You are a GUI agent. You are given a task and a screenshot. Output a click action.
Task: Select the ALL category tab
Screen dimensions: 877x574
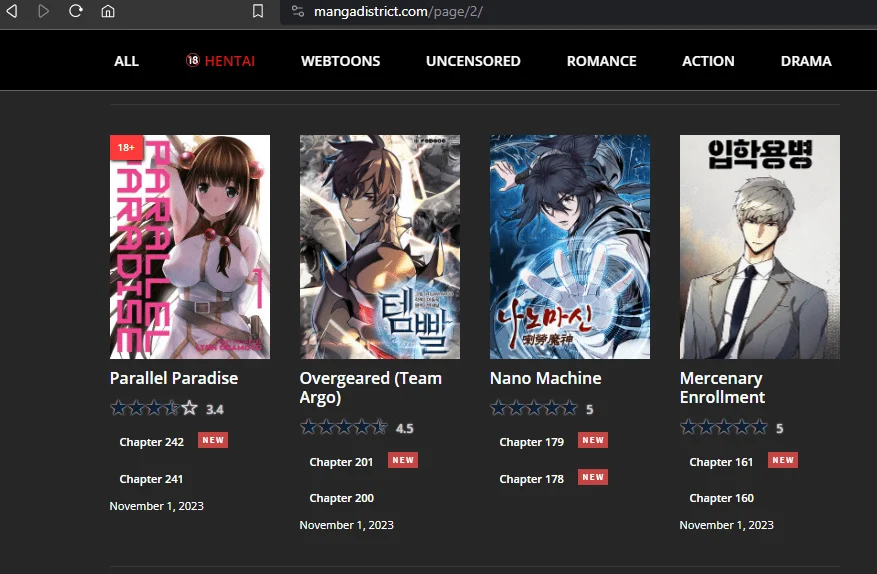tap(126, 61)
